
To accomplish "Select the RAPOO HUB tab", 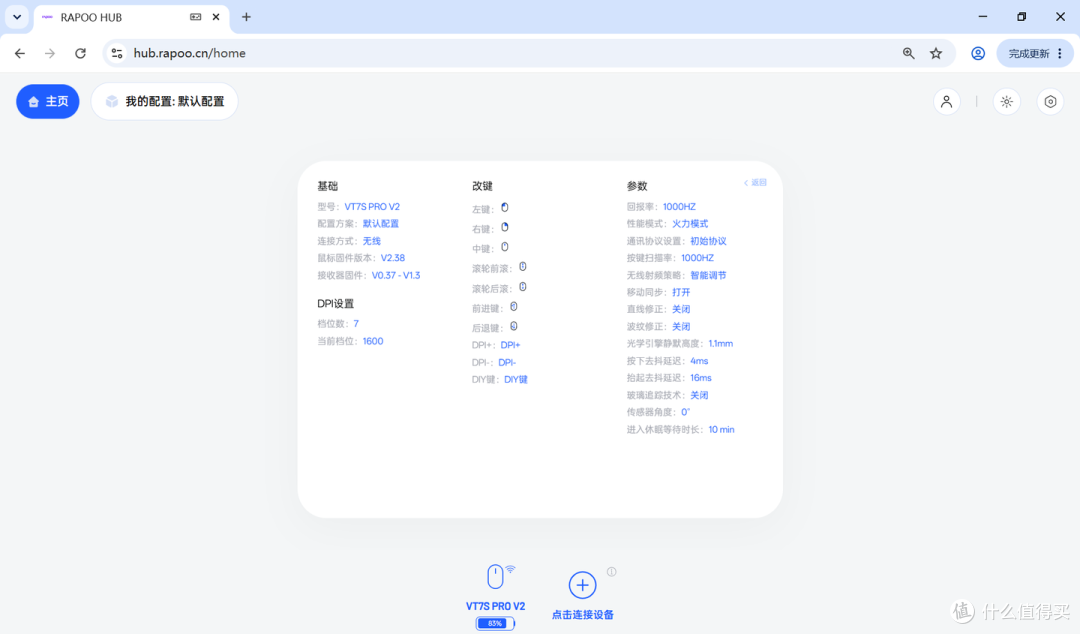I will coord(131,17).
